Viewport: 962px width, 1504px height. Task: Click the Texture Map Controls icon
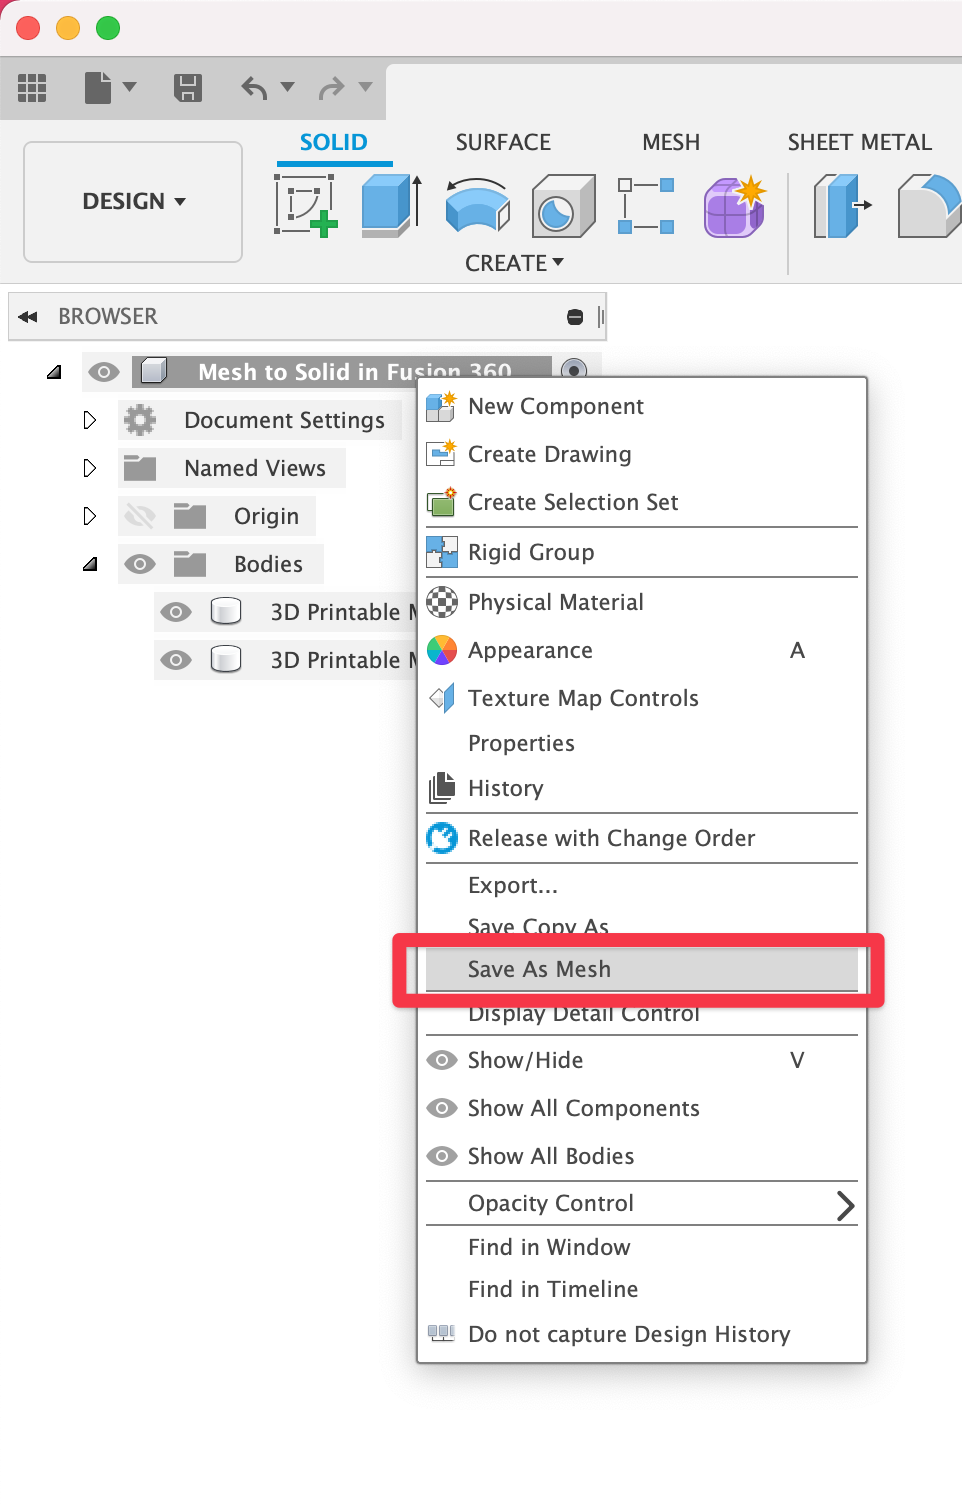[x=441, y=698]
